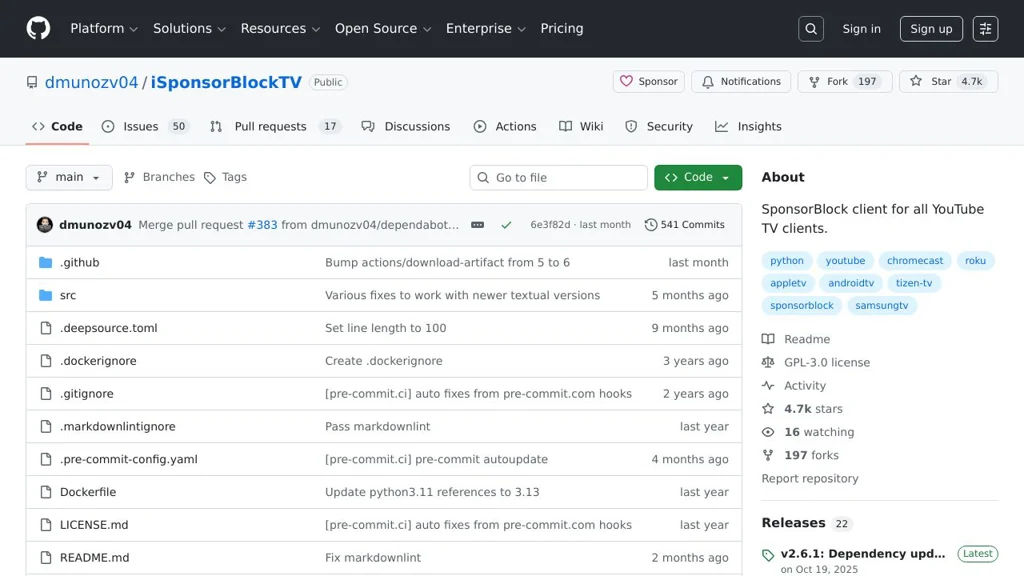Select the chromecast topic tag
The image size is (1024, 576).
[914, 261]
